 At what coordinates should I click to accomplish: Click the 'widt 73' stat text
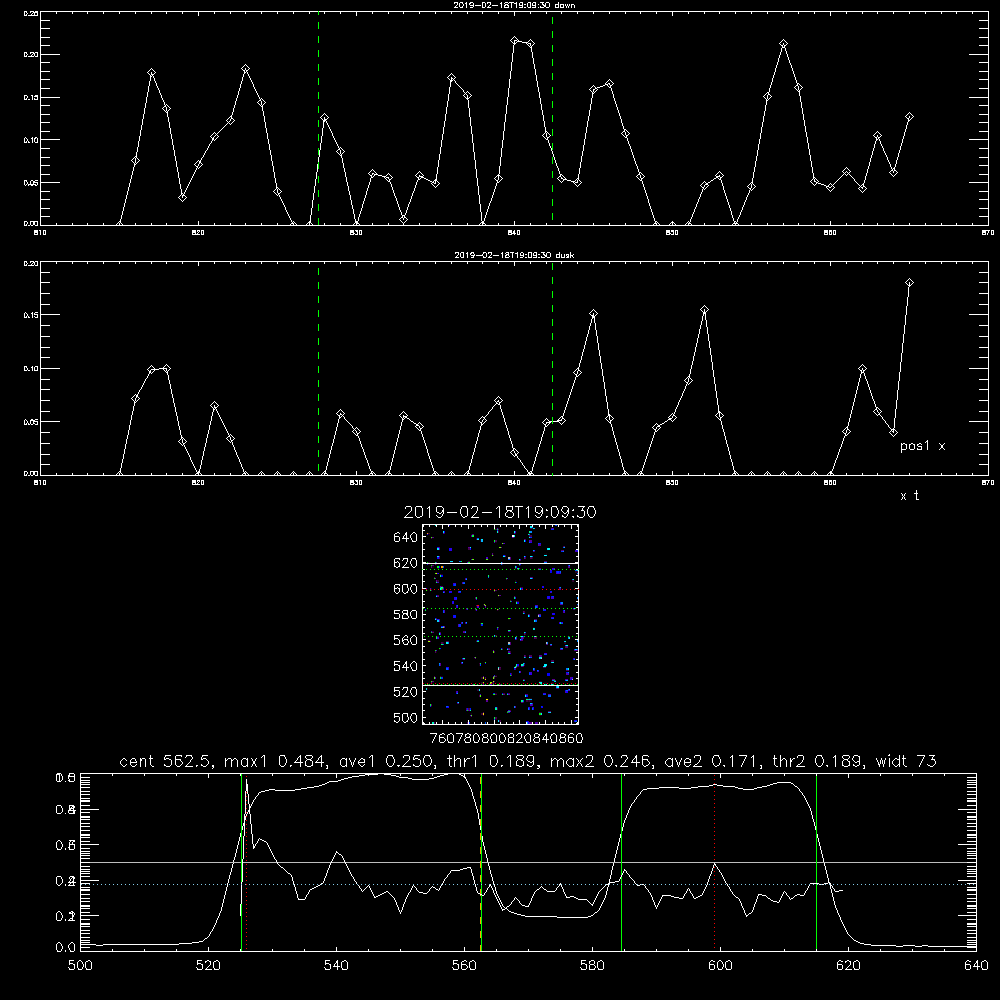pos(906,761)
